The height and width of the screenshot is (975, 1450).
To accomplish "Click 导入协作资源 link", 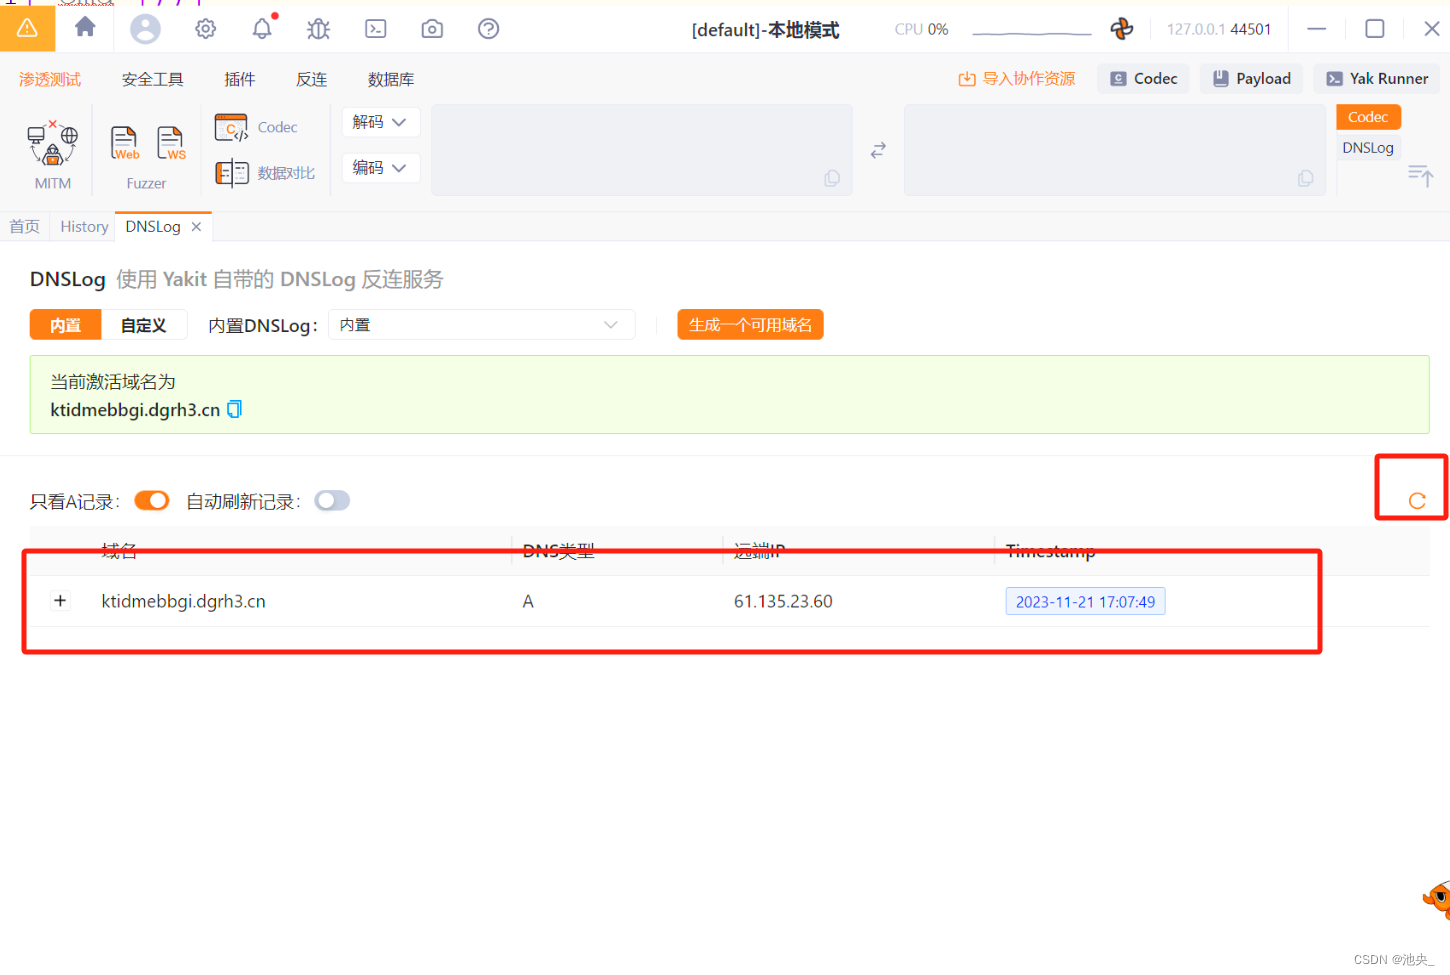I will click(1017, 79).
